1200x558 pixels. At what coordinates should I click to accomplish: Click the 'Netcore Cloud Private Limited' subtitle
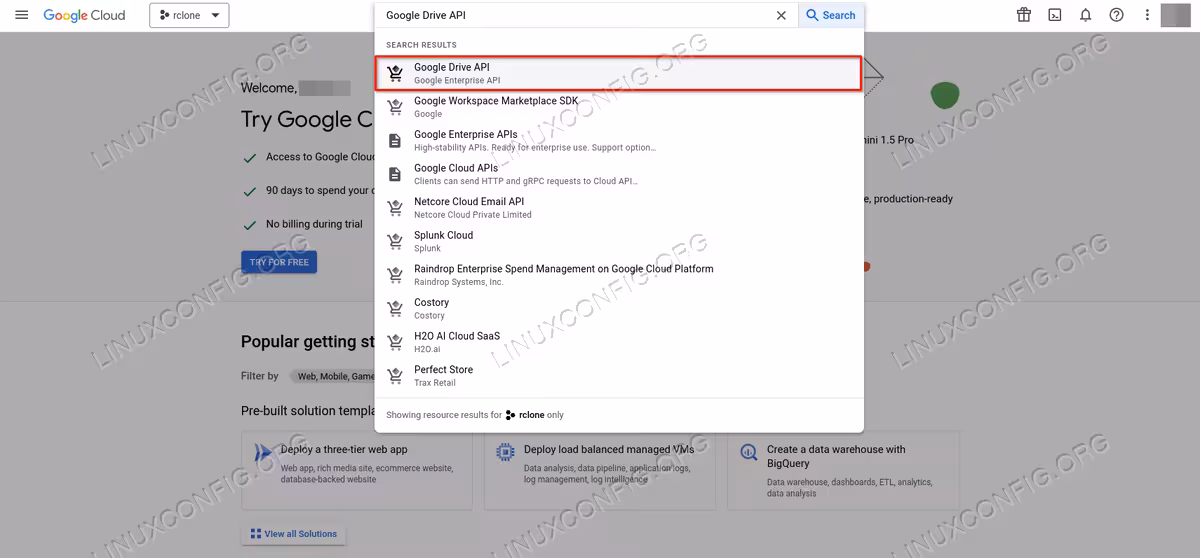click(473, 215)
